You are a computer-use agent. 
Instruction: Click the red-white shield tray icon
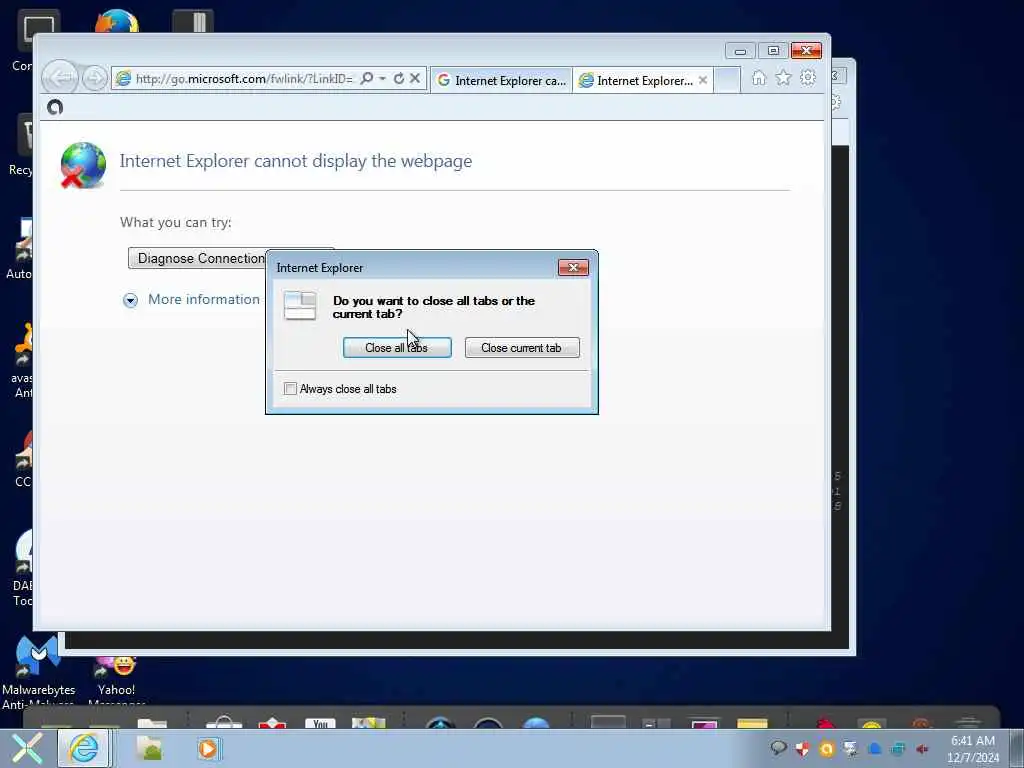click(x=803, y=749)
